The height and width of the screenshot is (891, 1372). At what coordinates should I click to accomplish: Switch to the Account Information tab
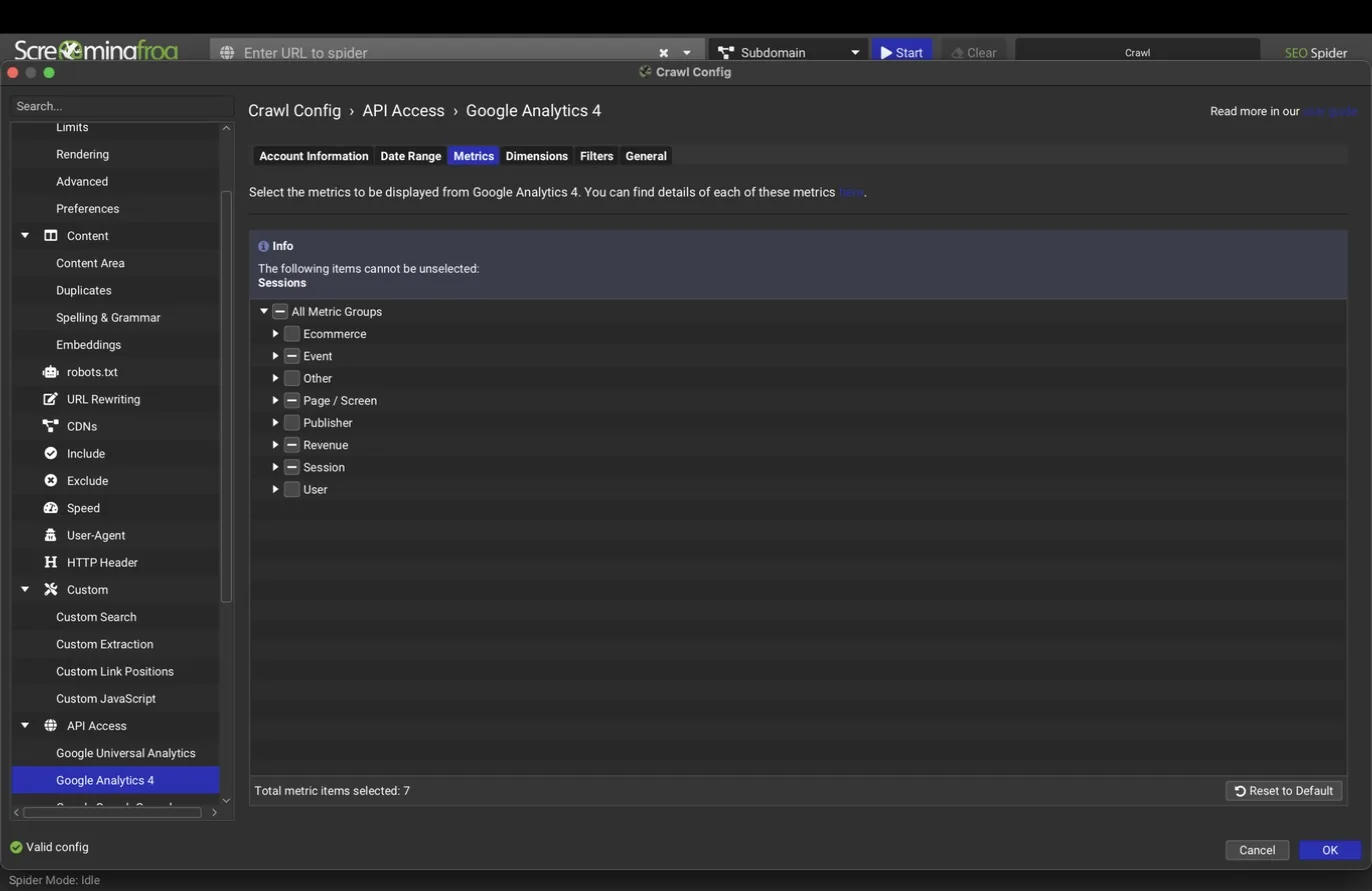click(x=314, y=156)
